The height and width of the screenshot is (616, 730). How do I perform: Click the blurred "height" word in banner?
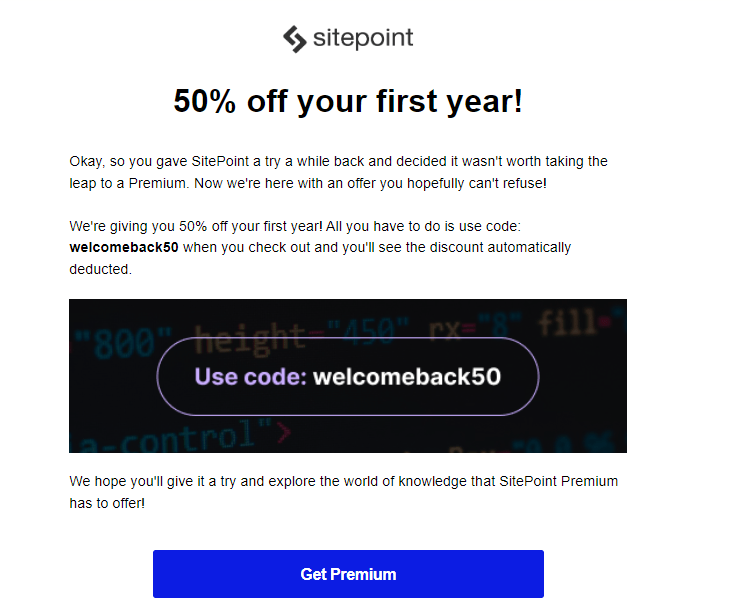pyautogui.click(x=249, y=338)
